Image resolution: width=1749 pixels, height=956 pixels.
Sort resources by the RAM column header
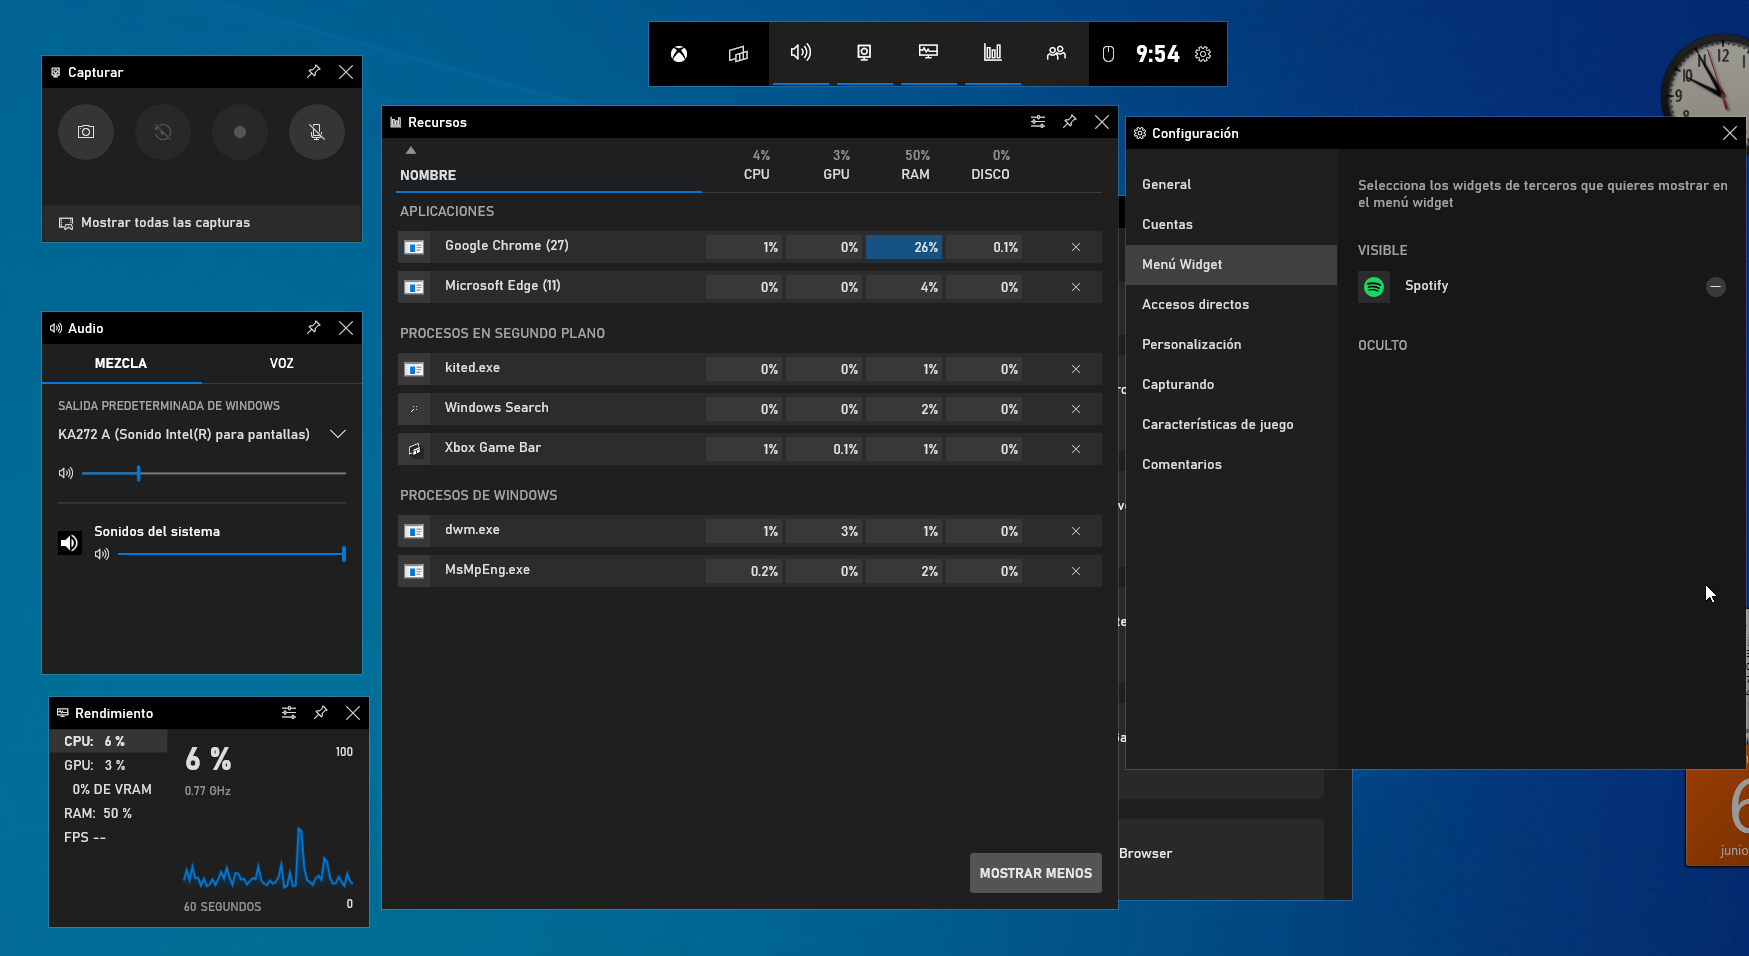[916, 165]
